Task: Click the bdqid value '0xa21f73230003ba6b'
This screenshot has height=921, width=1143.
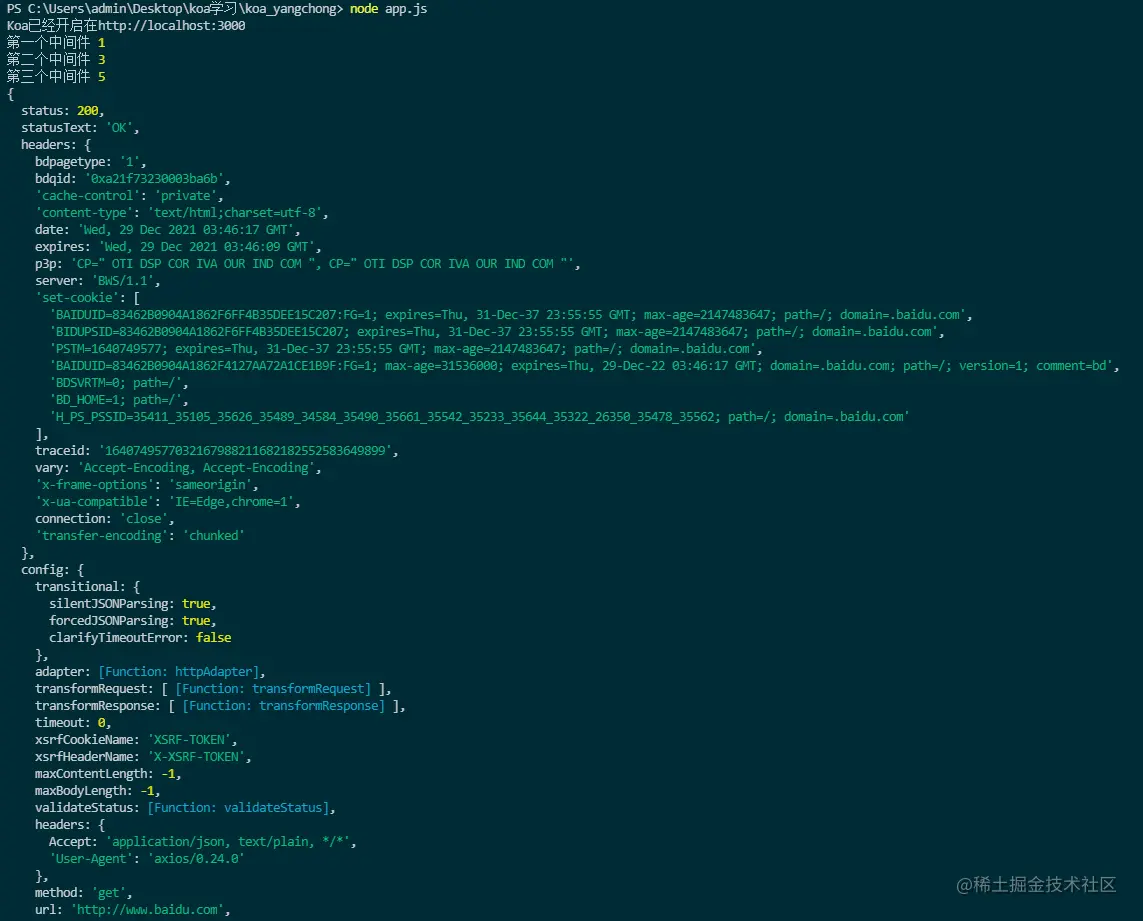Action: pyautogui.click(x=155, y=179)
